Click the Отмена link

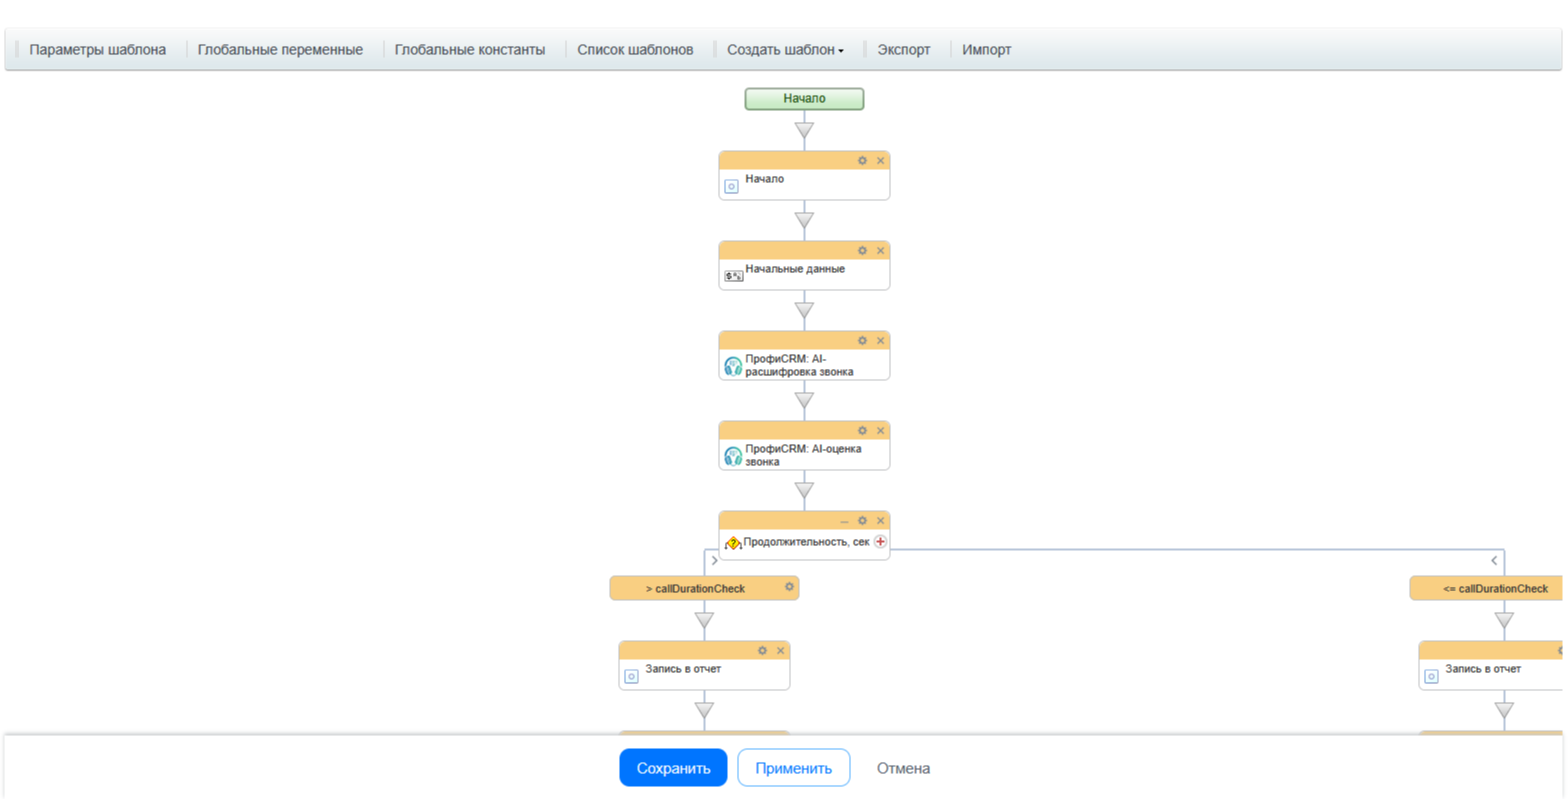(x=903, y=768)
